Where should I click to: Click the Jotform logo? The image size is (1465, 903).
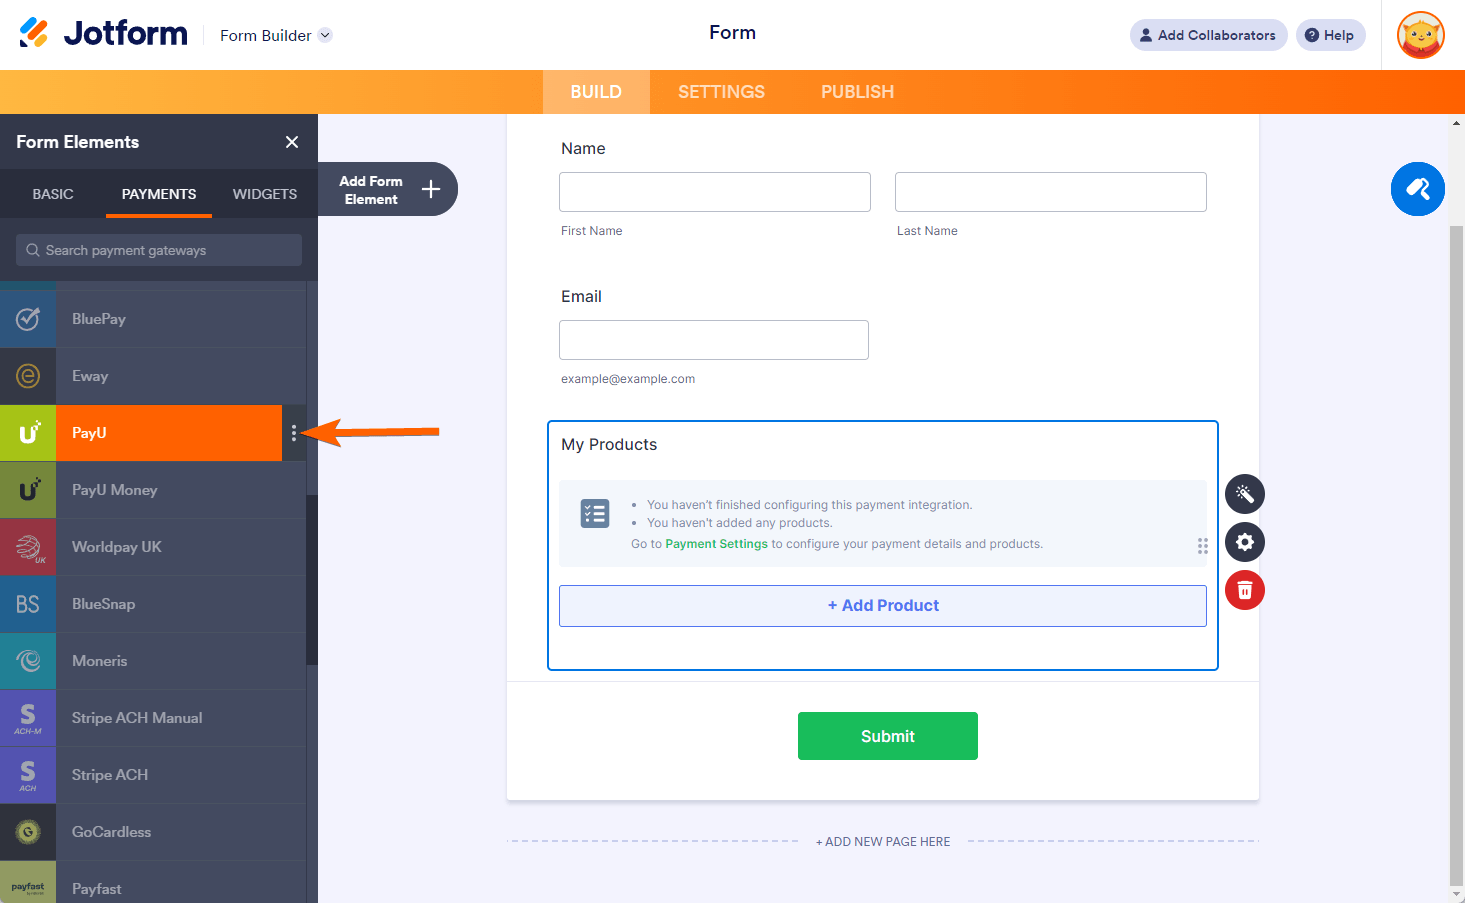coord(103,34)
